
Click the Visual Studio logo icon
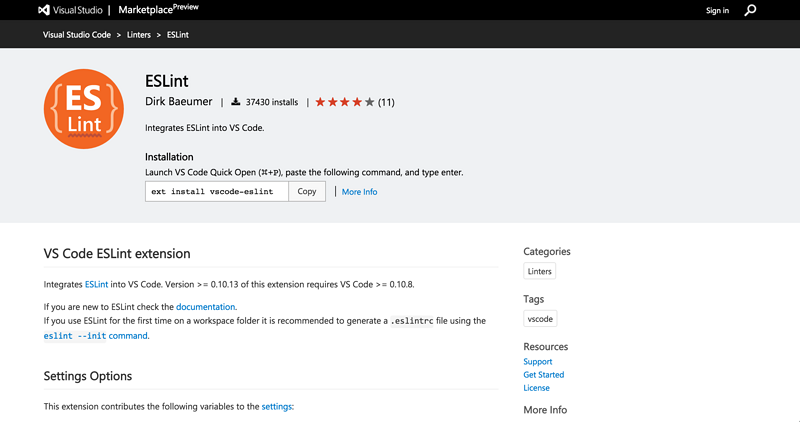(45, 10)
